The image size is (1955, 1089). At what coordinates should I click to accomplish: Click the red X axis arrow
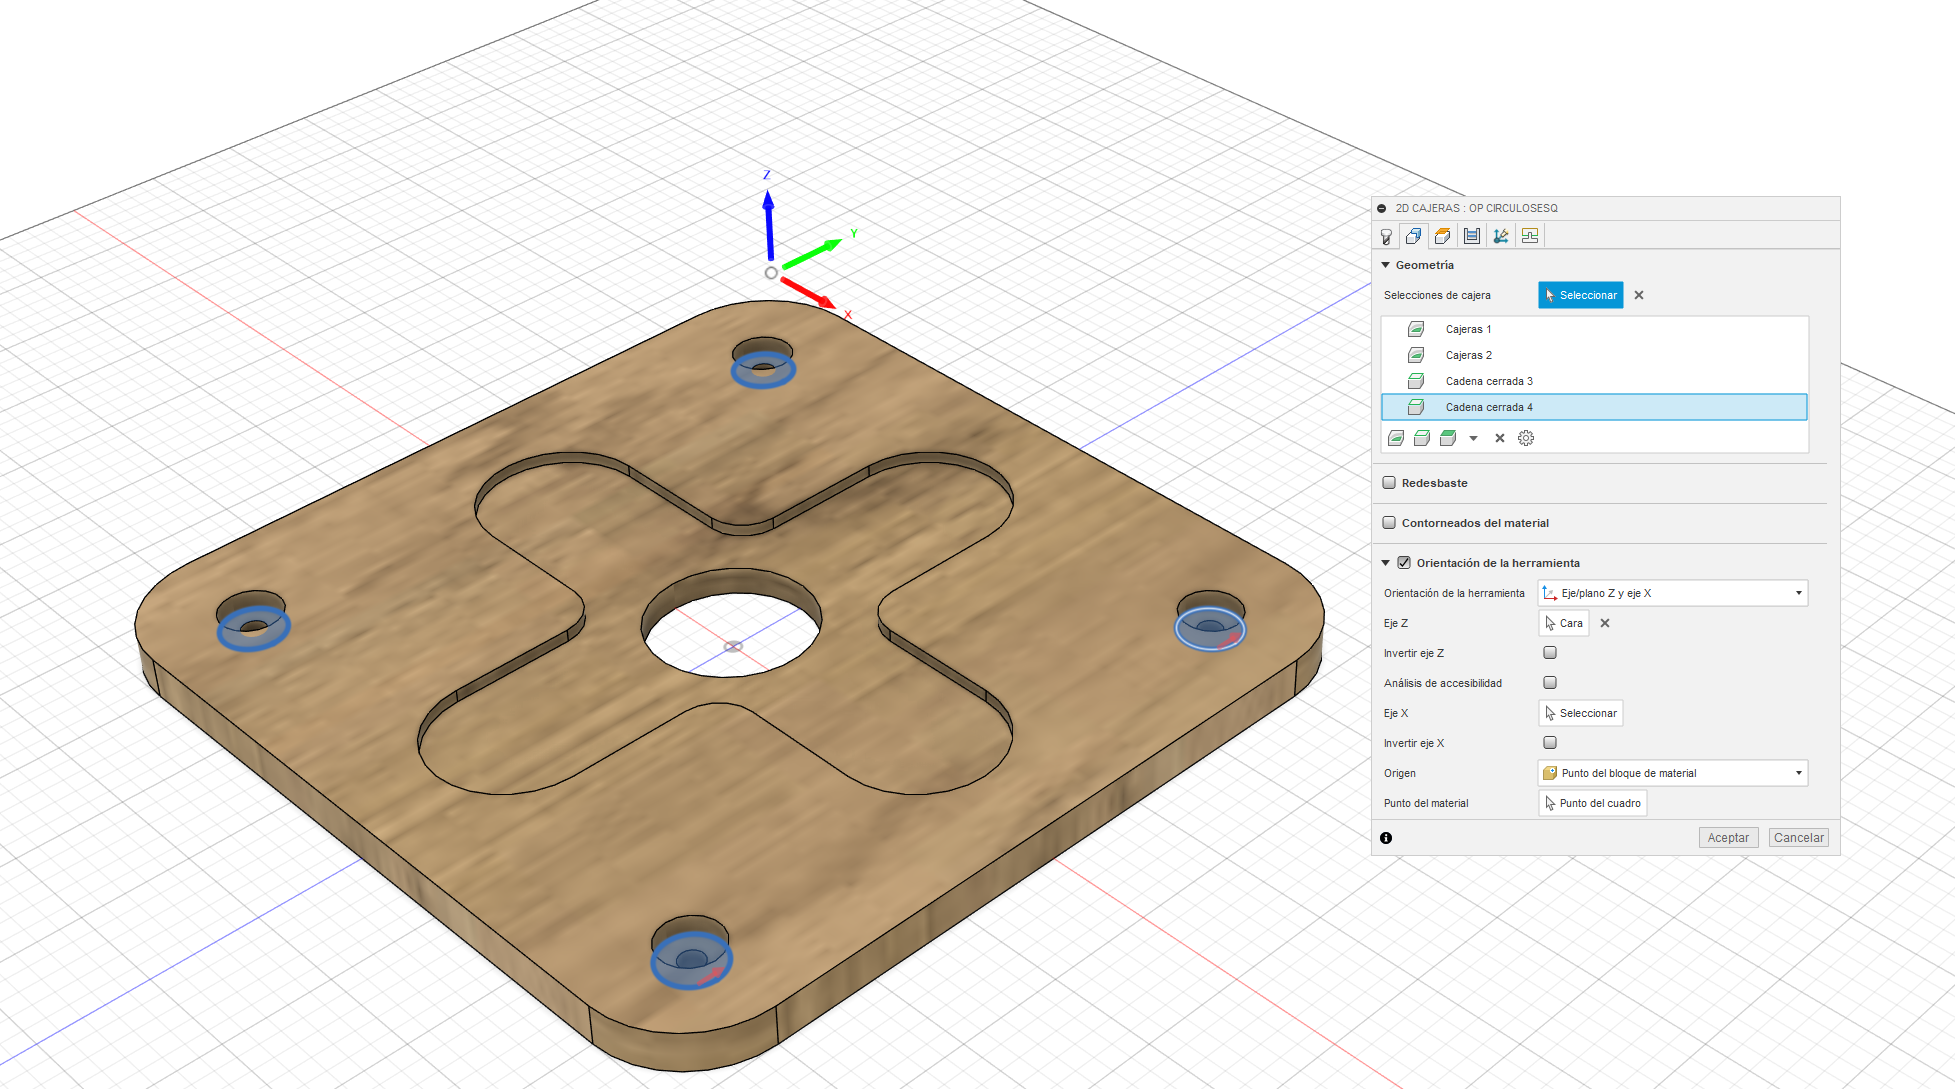point(808,293)
